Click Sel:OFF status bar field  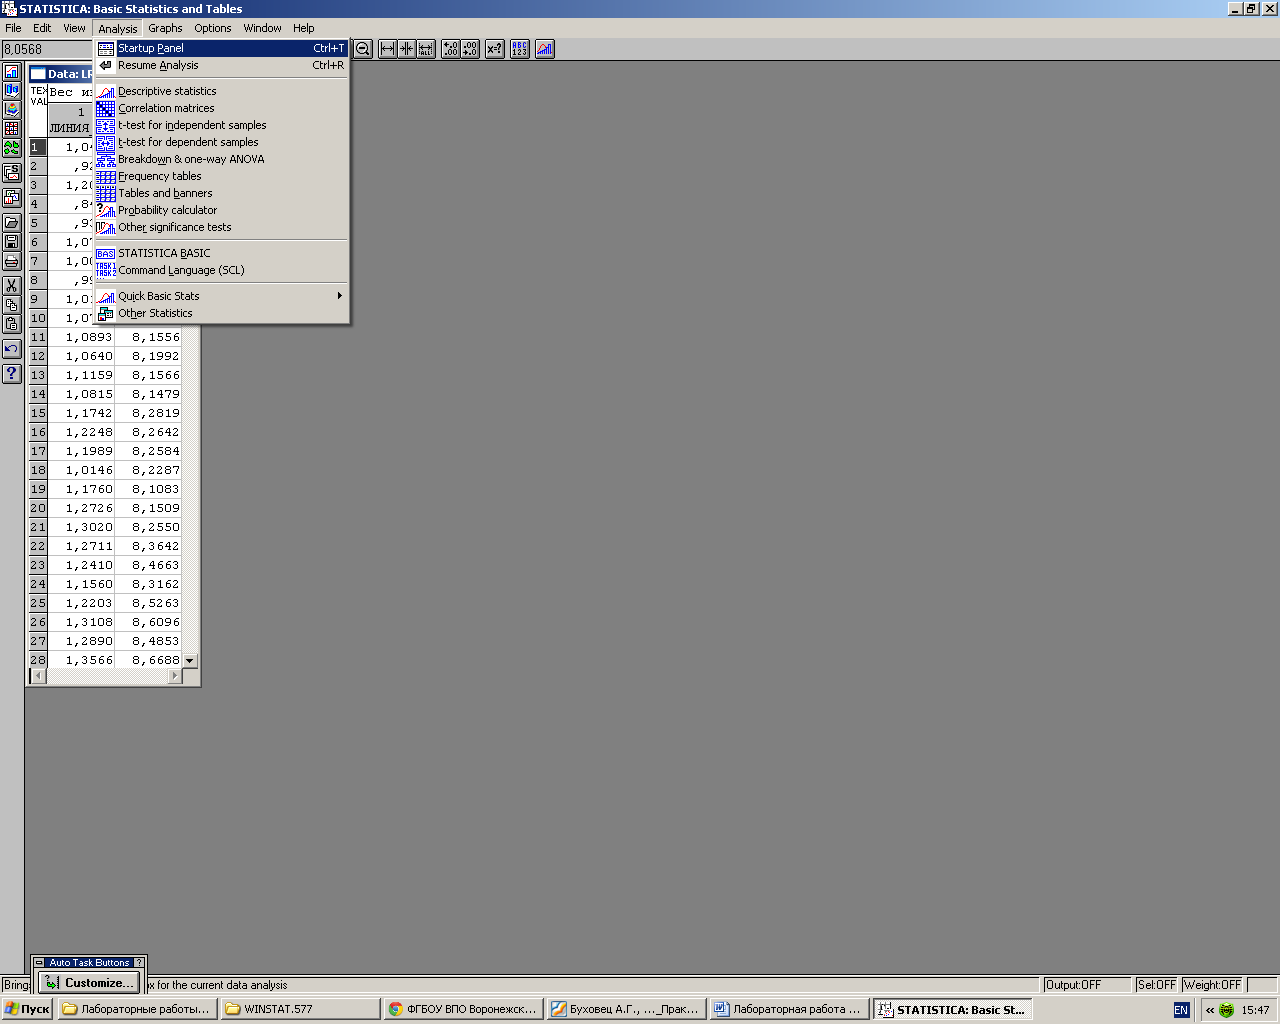coord(1157,985)
